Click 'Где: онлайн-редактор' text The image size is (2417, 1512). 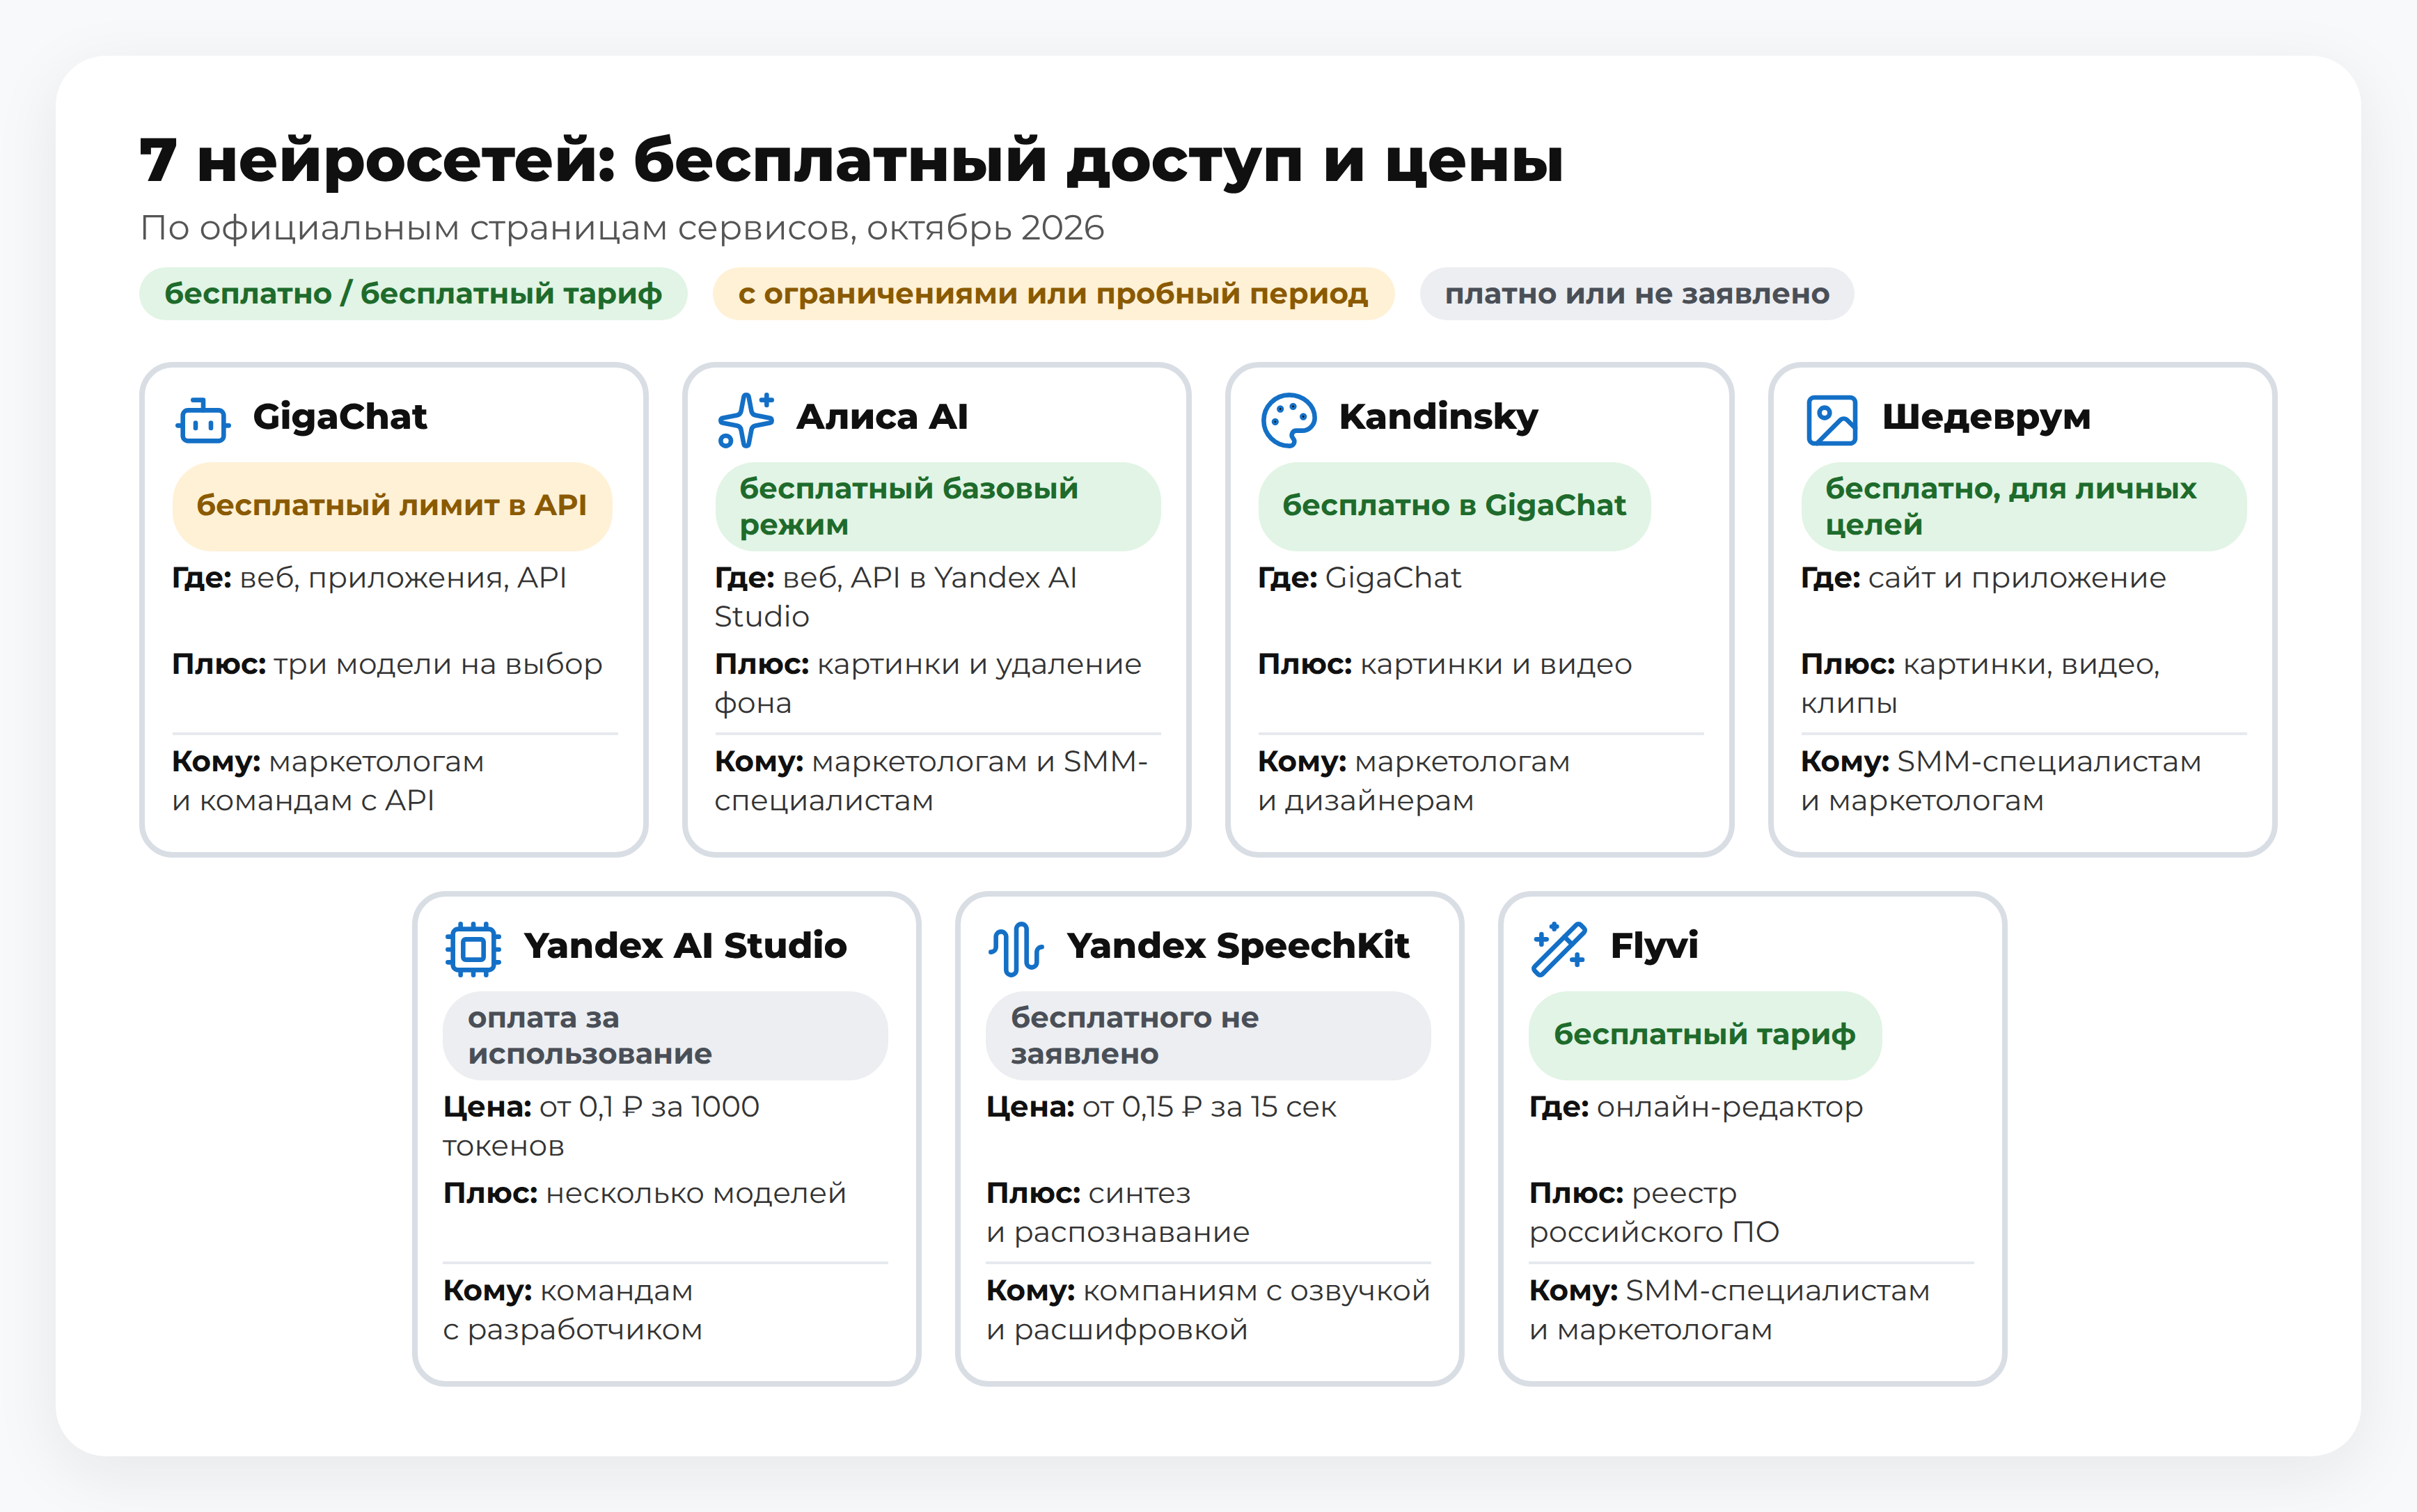point(1696,1107)
